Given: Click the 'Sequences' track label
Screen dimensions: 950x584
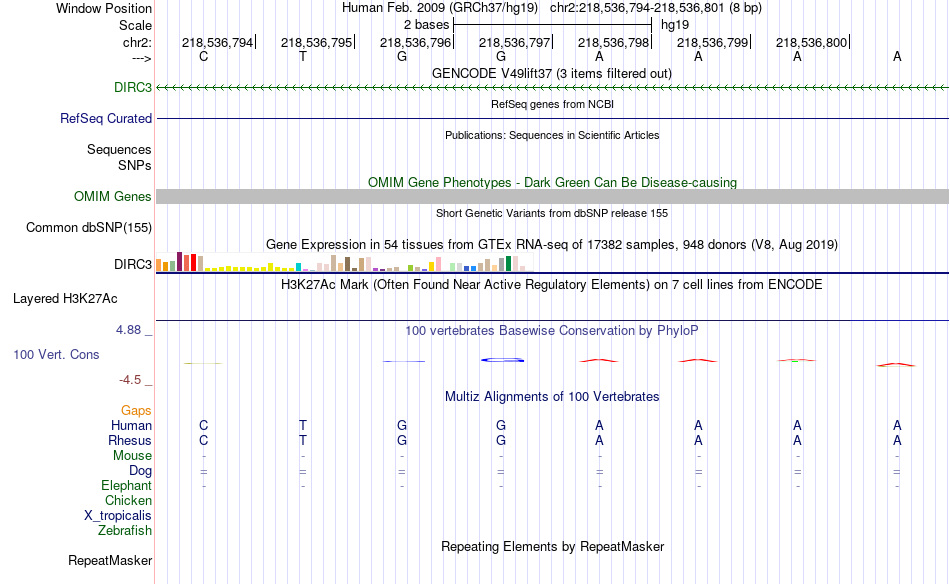Looking at the screenshot, I should [119, 149].
